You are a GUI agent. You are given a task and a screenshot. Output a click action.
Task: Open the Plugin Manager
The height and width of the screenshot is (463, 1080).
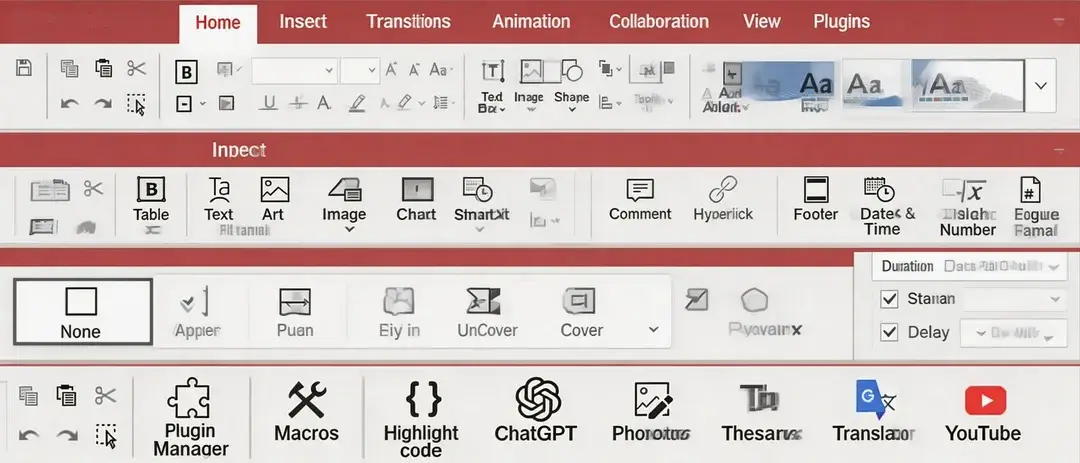click(189, 418)
